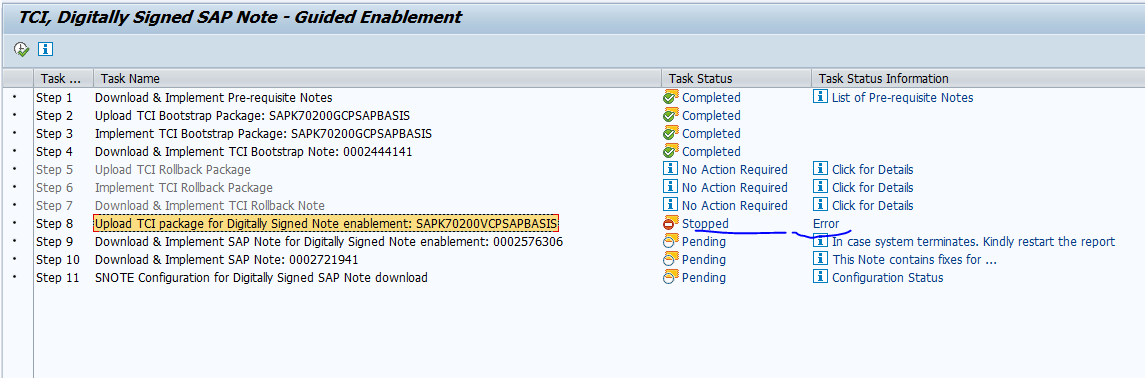This screenshot has height=378, width=1145.
Task: Click Completed status text for Step 1
Action: click(711, 98)
